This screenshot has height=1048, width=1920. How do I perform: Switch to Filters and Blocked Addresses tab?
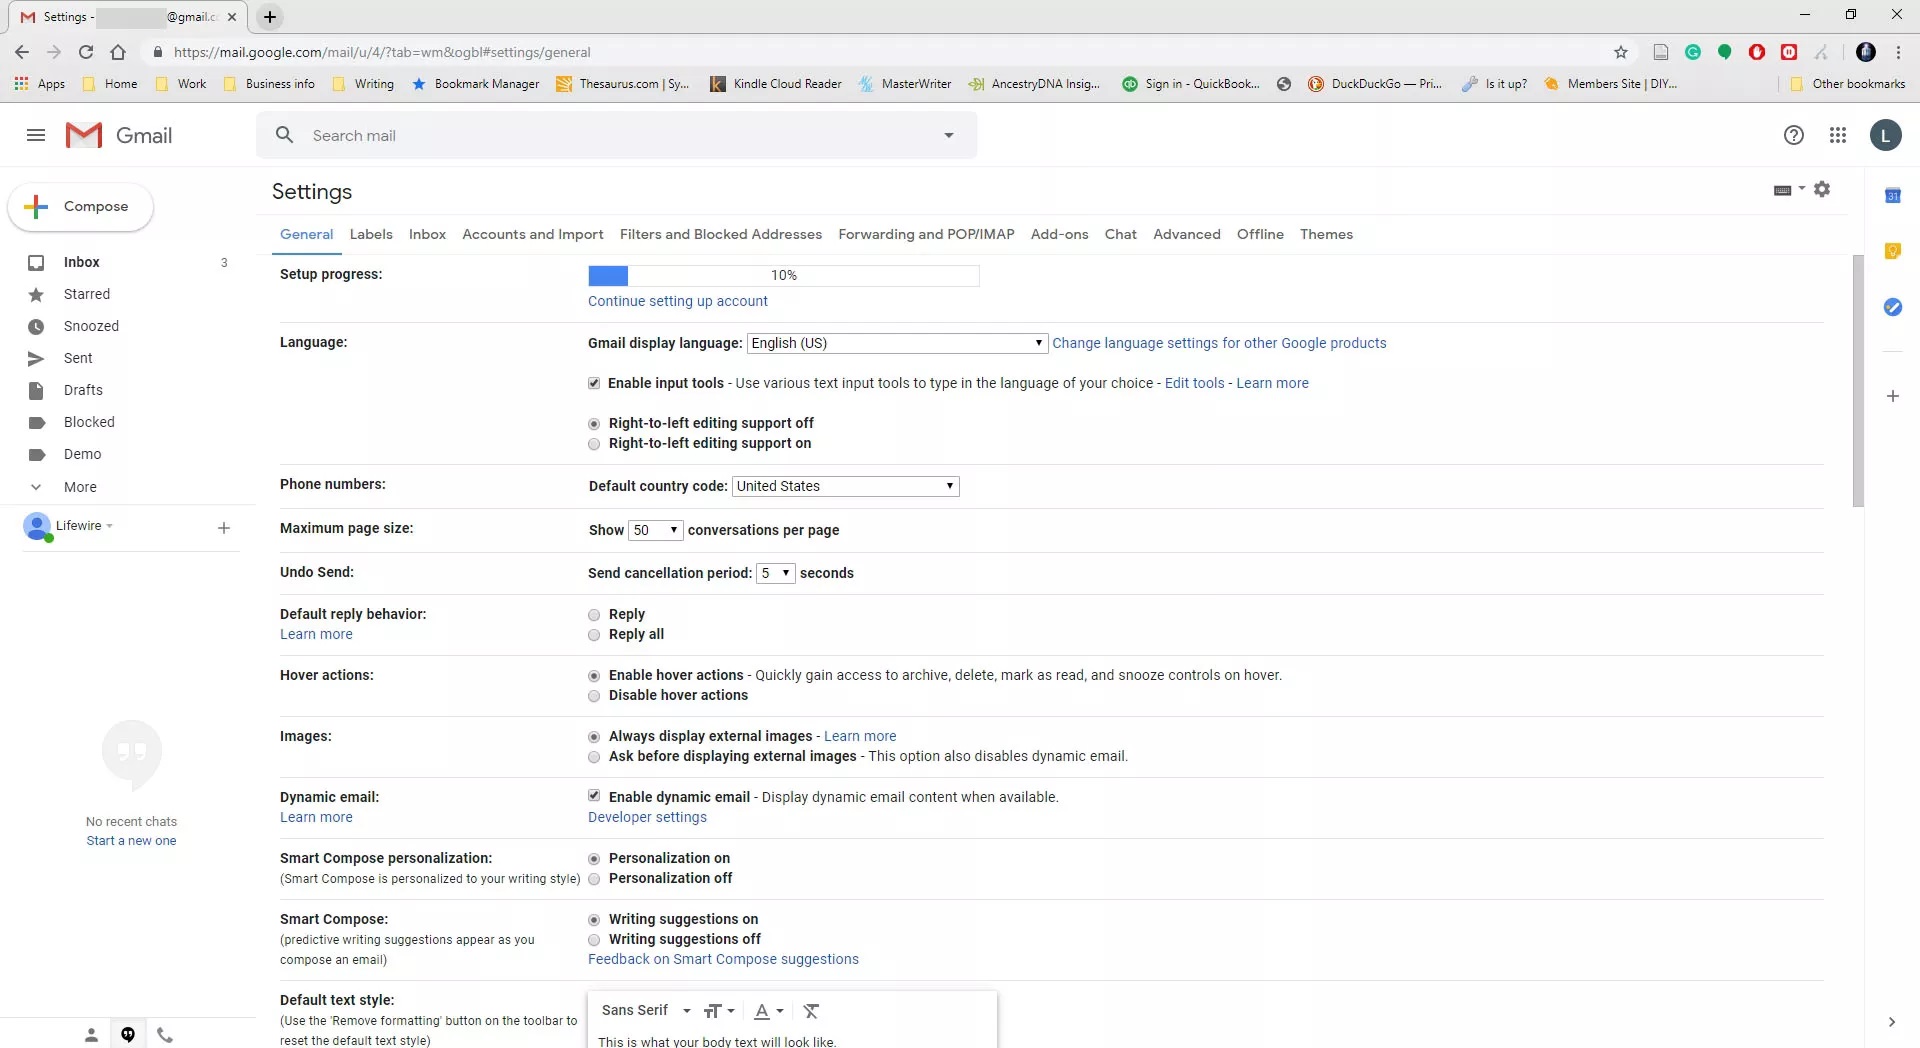[x=720, y=234]
